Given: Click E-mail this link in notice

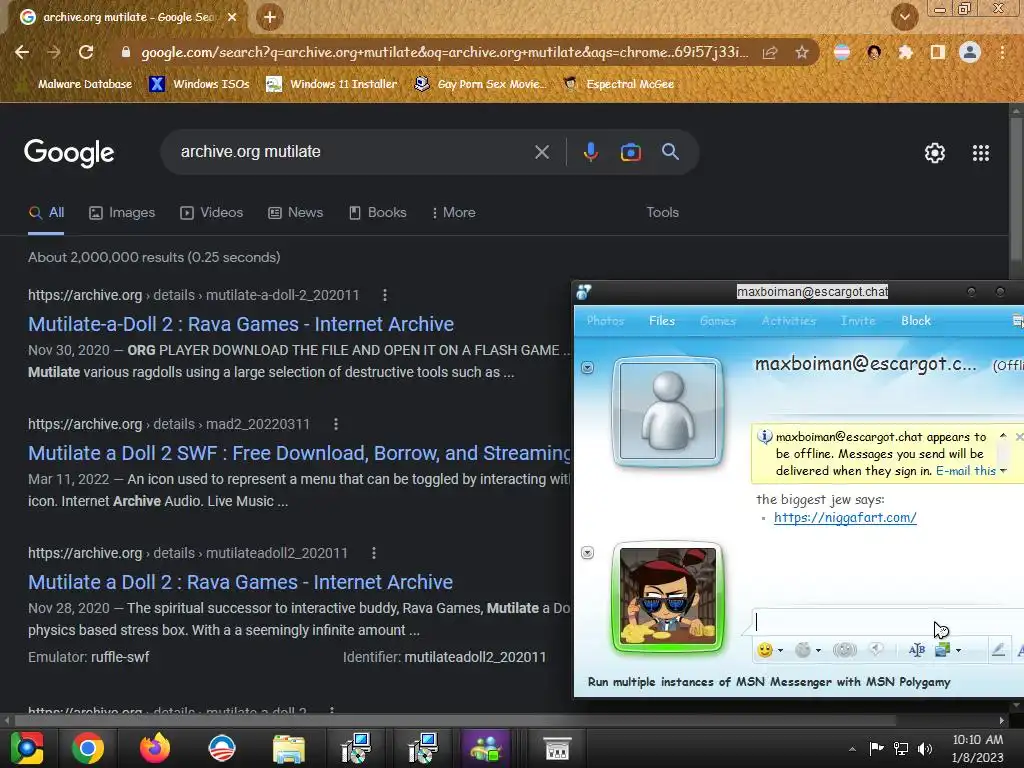Looking at the screenshot, I should point(965,471).
